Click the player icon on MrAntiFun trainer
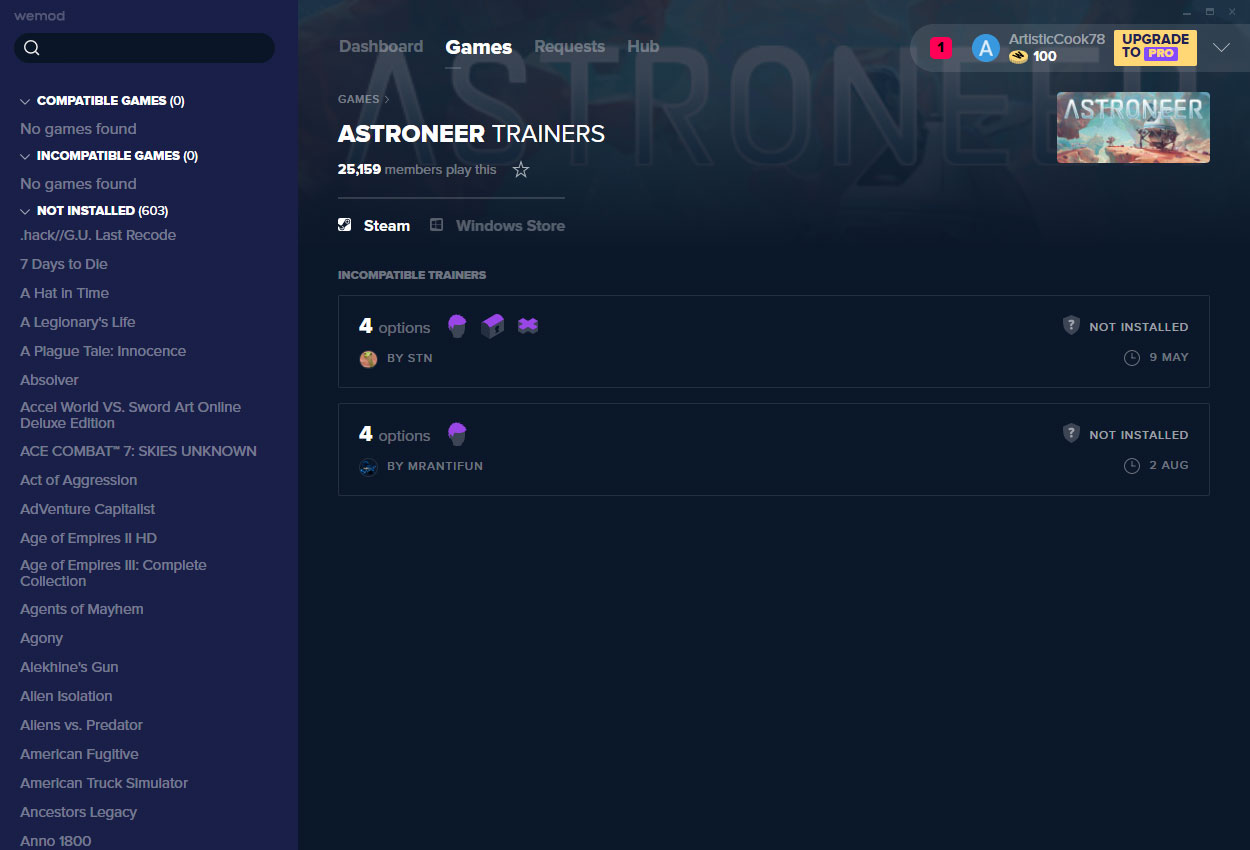The height and width of the screenshot is (850, 1250). (457, 434)
